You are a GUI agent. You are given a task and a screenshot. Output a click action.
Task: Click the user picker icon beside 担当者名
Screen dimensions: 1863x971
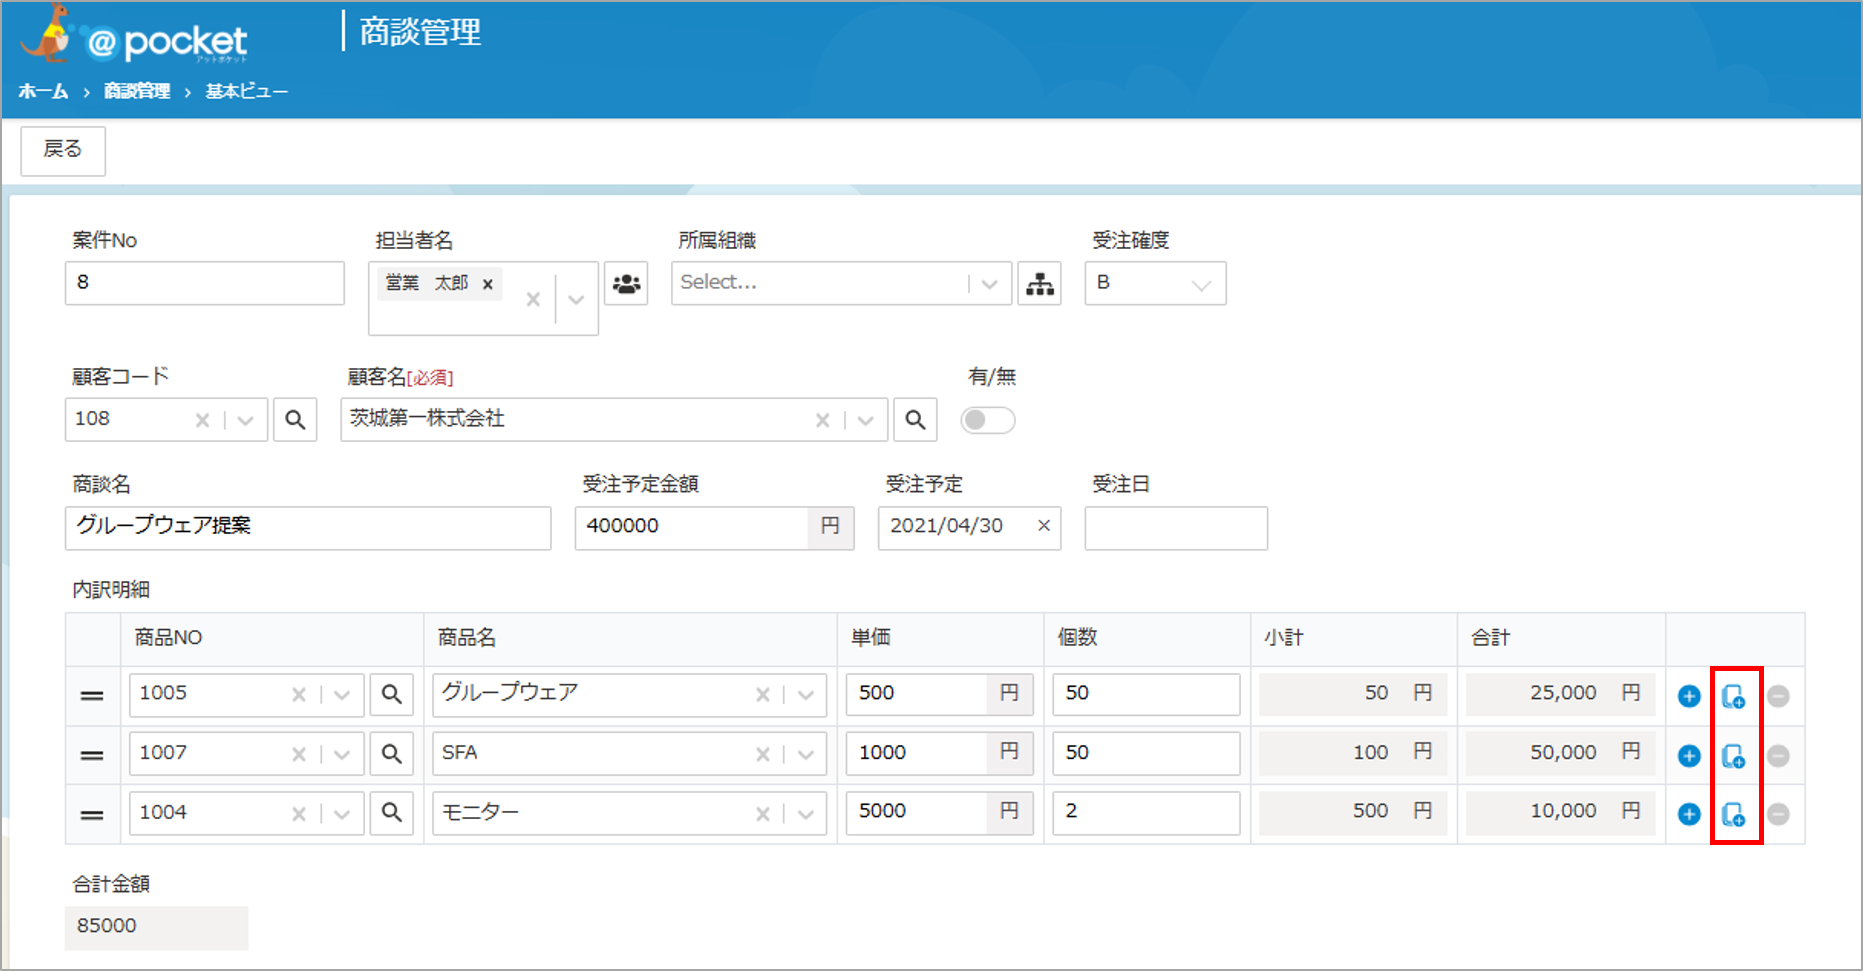point(626,284)
